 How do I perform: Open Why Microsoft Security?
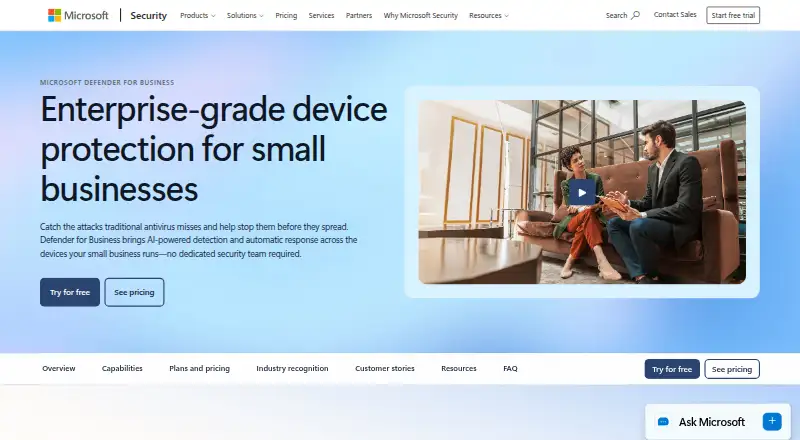pos(420,15)
